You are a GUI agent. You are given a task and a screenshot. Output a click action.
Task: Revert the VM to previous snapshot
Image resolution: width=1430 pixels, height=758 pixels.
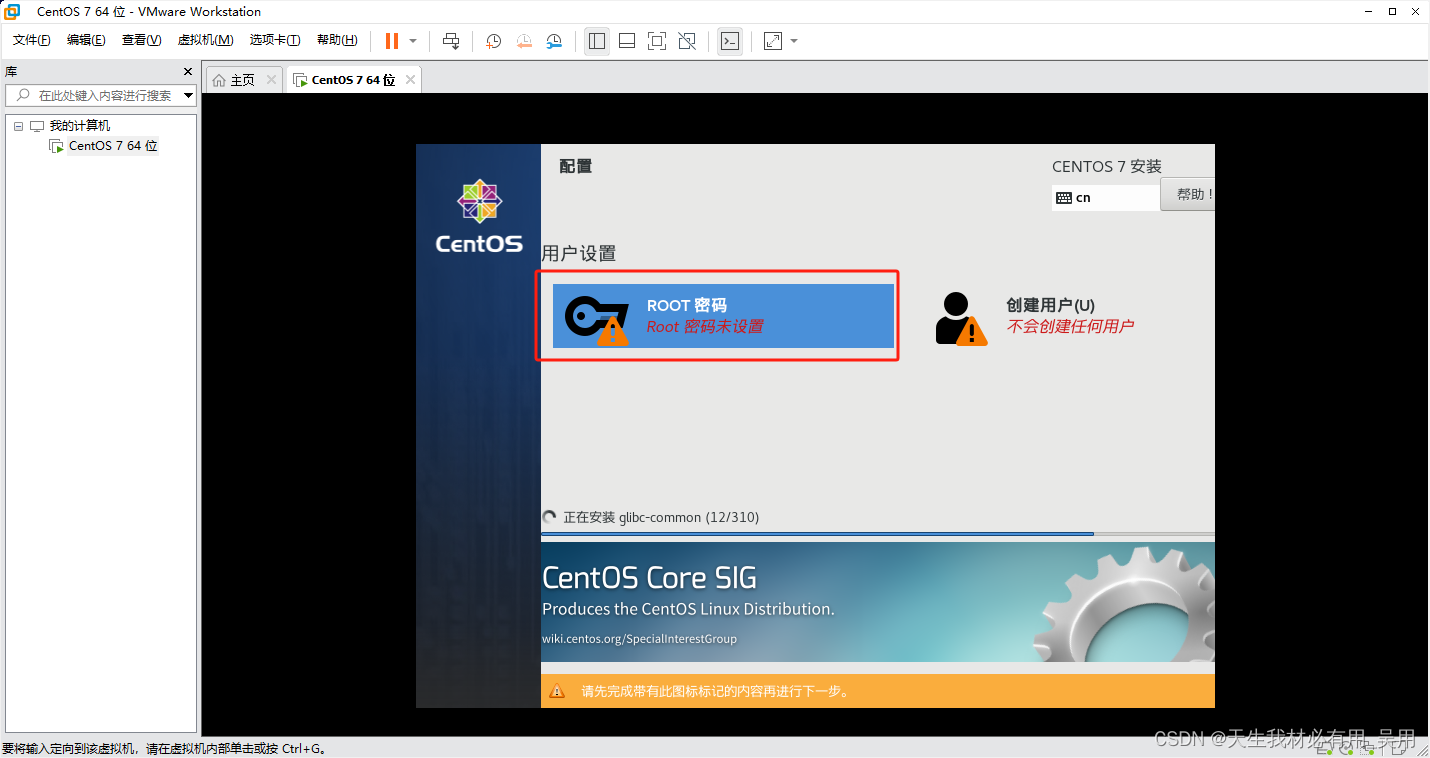(524, 41)
